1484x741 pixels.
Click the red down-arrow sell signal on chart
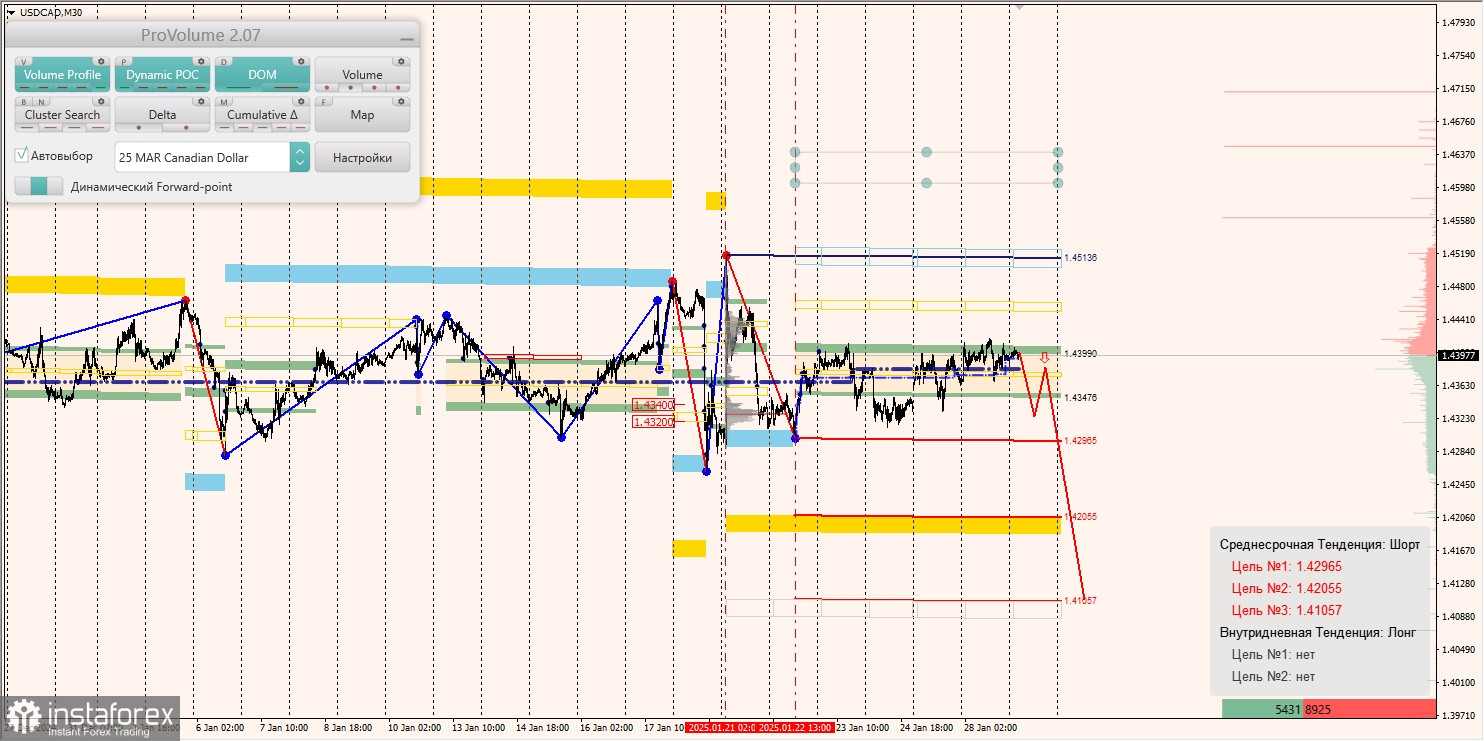1044,357
